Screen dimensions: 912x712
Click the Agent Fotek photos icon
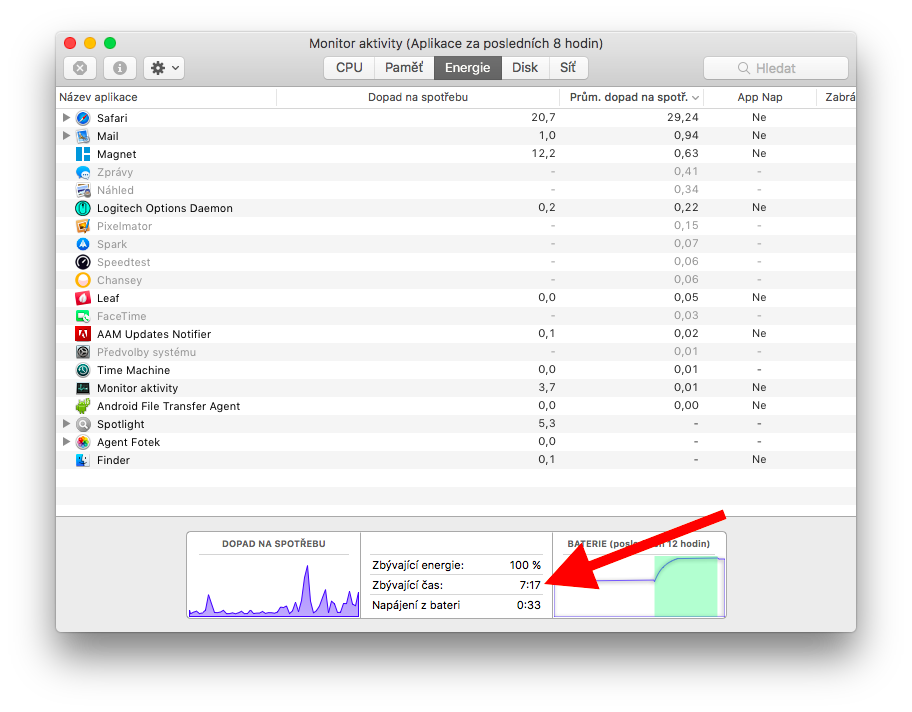coord(83,442)
